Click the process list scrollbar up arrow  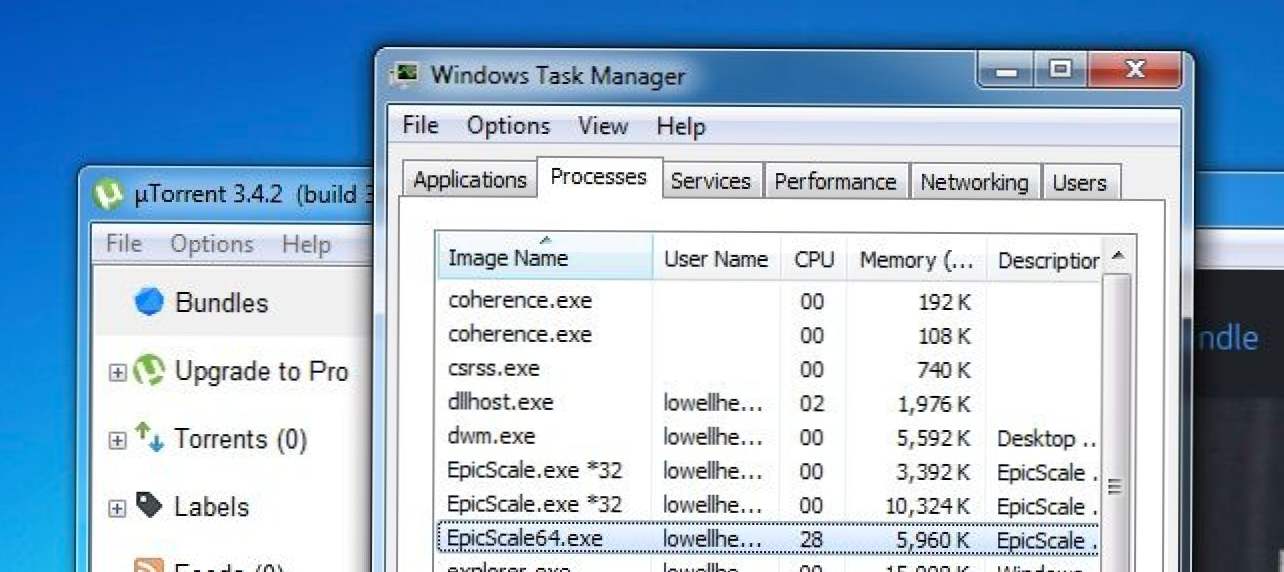pyautogui.click(x=1118, y=257)
